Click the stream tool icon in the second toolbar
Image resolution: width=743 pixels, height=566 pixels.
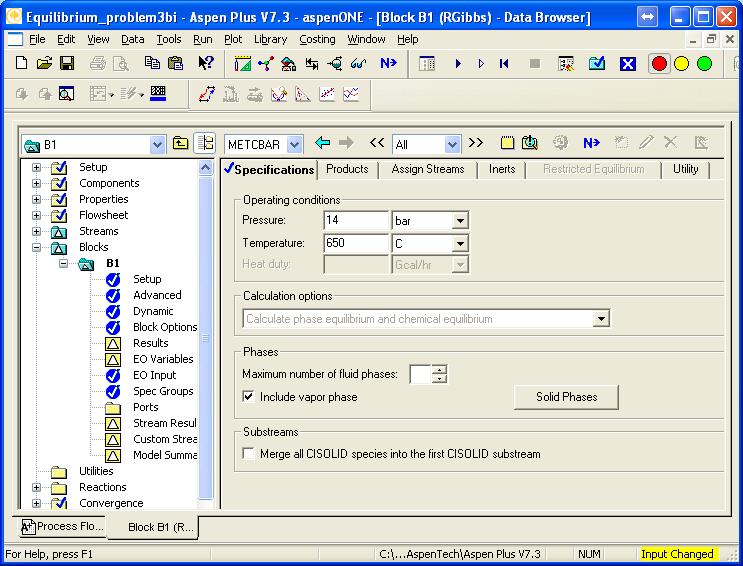207,94
